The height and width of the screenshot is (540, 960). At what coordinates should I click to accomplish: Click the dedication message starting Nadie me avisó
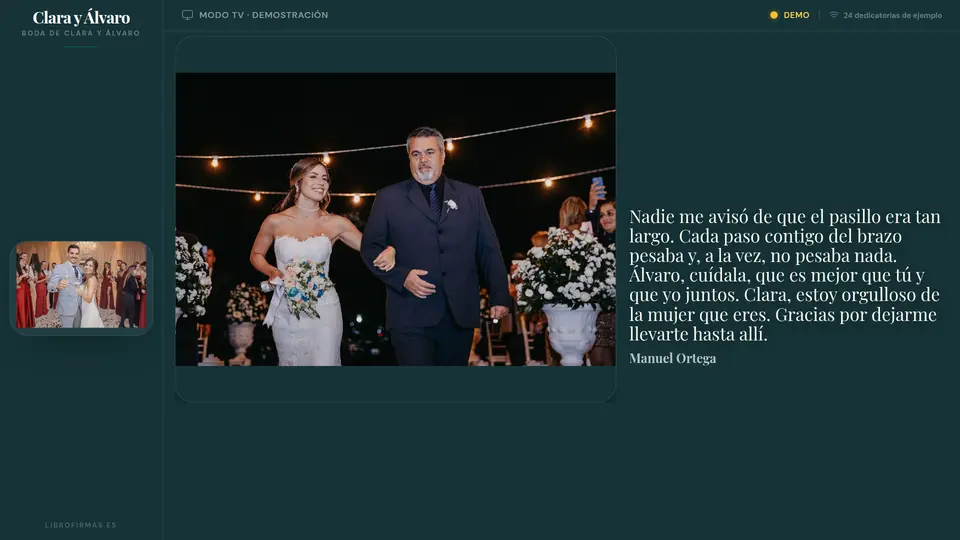(785, 275)
